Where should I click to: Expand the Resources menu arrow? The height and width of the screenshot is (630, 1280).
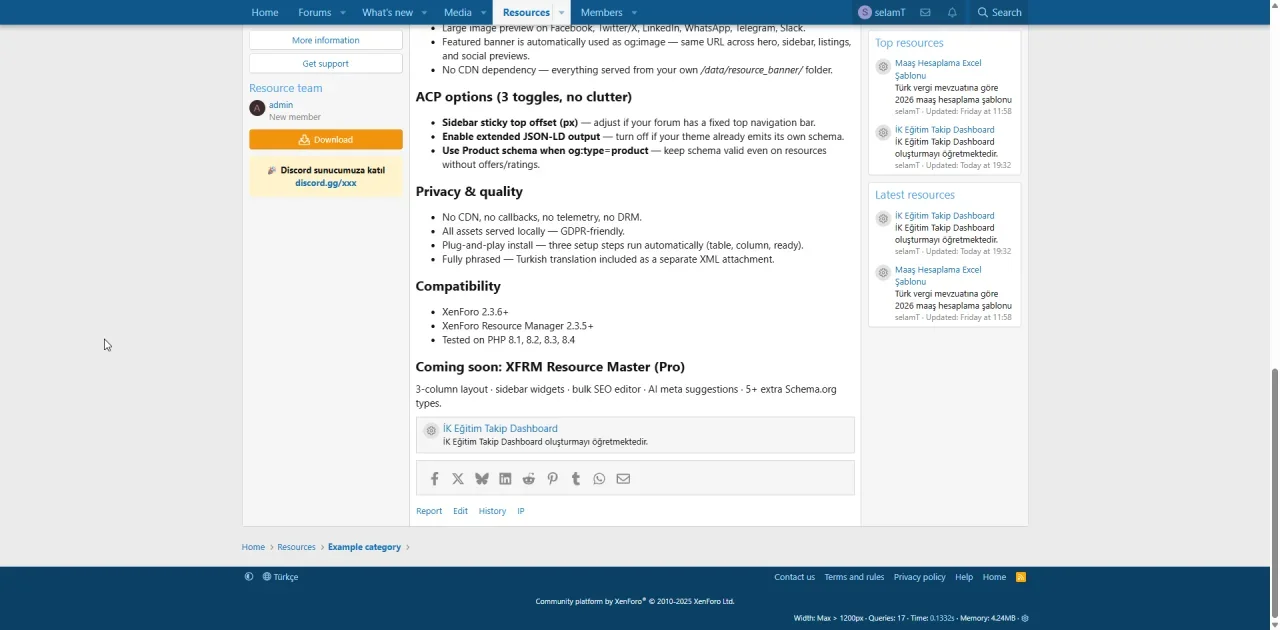tap(562, 12)
